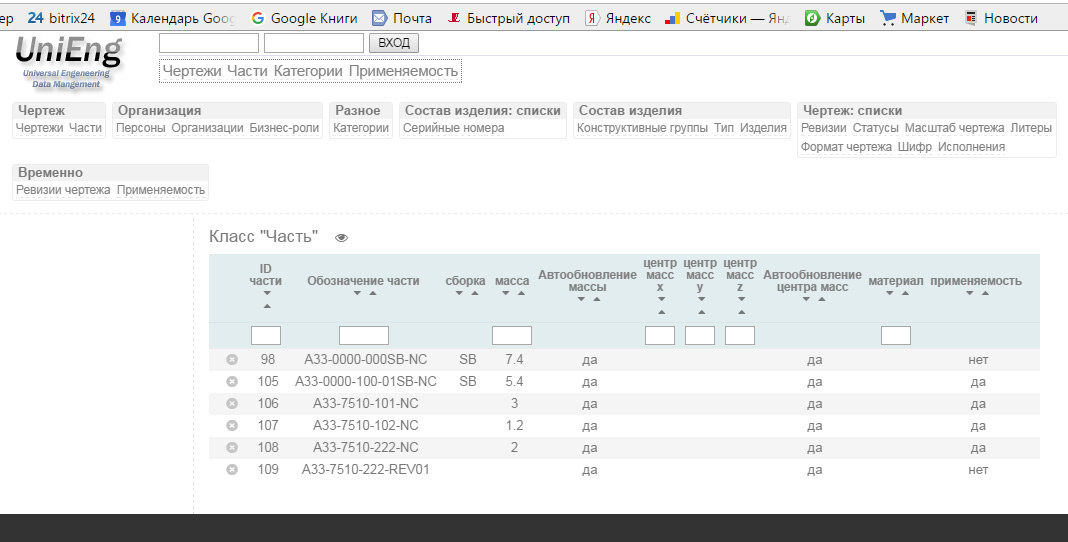Open Применяемость link under Временно
This screenshot has height=542, width=1068.
[161, 190]
